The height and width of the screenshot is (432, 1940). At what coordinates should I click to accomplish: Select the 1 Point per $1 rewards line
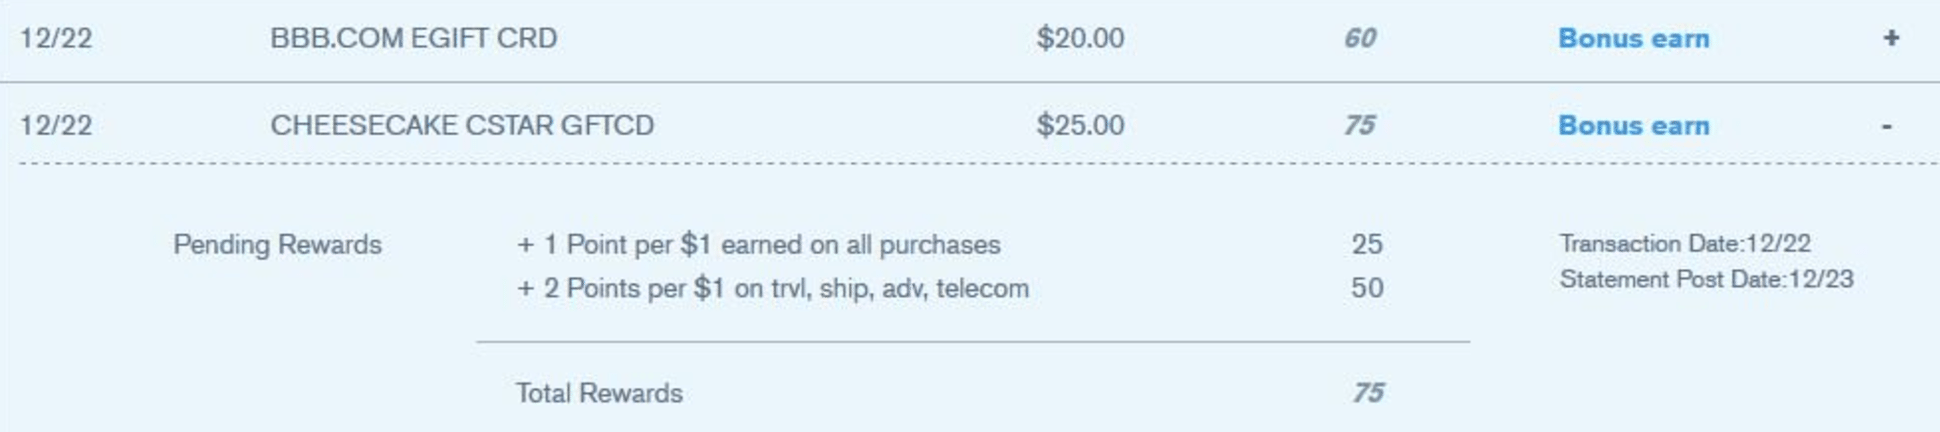click(758, 244)
